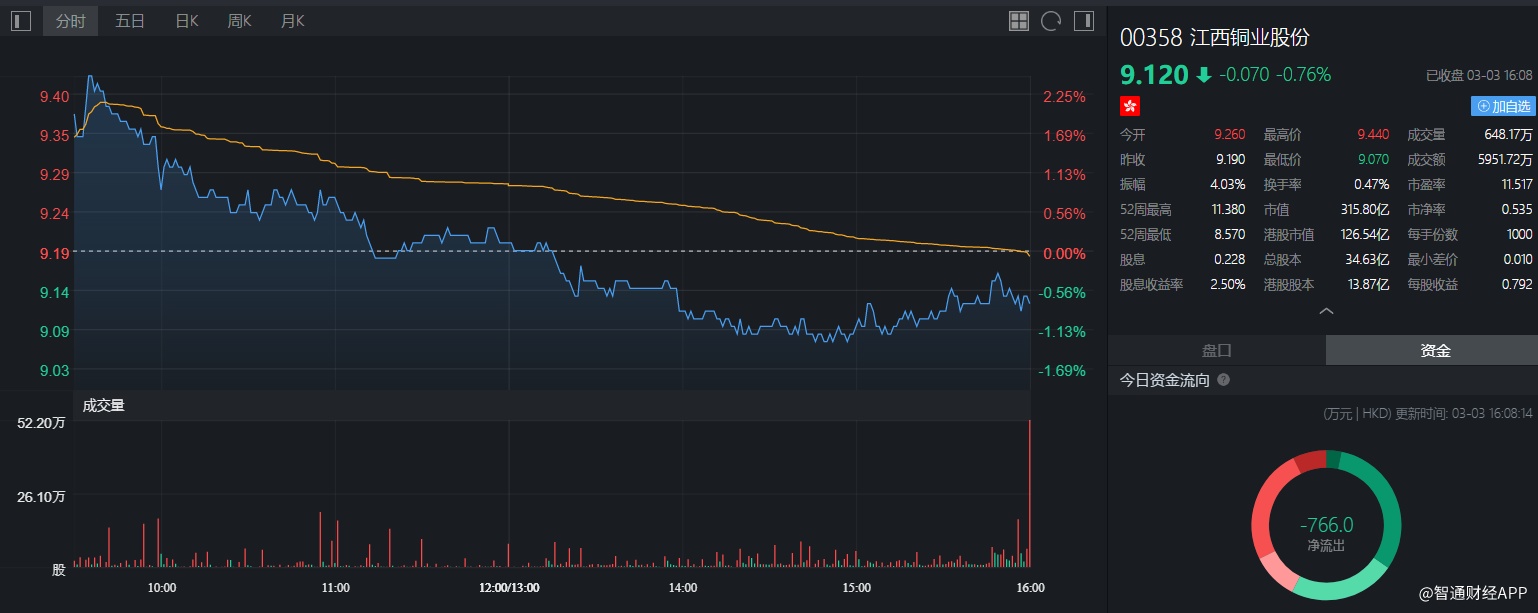
Task: Click the green down arrow price indicator
Action: point(1204,75)
